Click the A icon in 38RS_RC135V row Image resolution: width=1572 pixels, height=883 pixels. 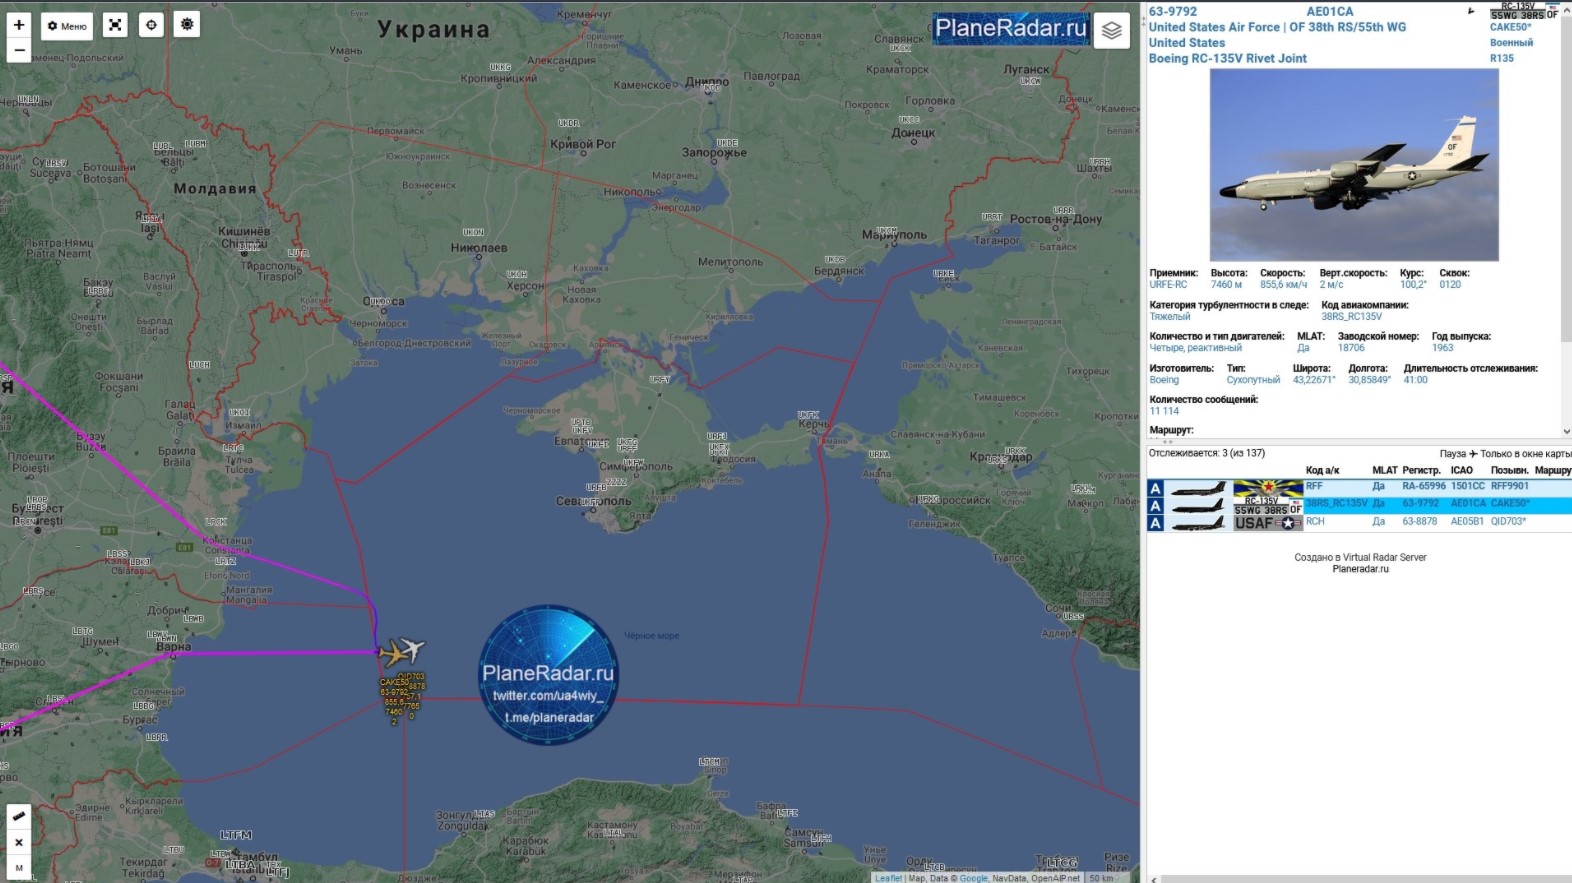pyautogui.click(x=1156, y=506)
